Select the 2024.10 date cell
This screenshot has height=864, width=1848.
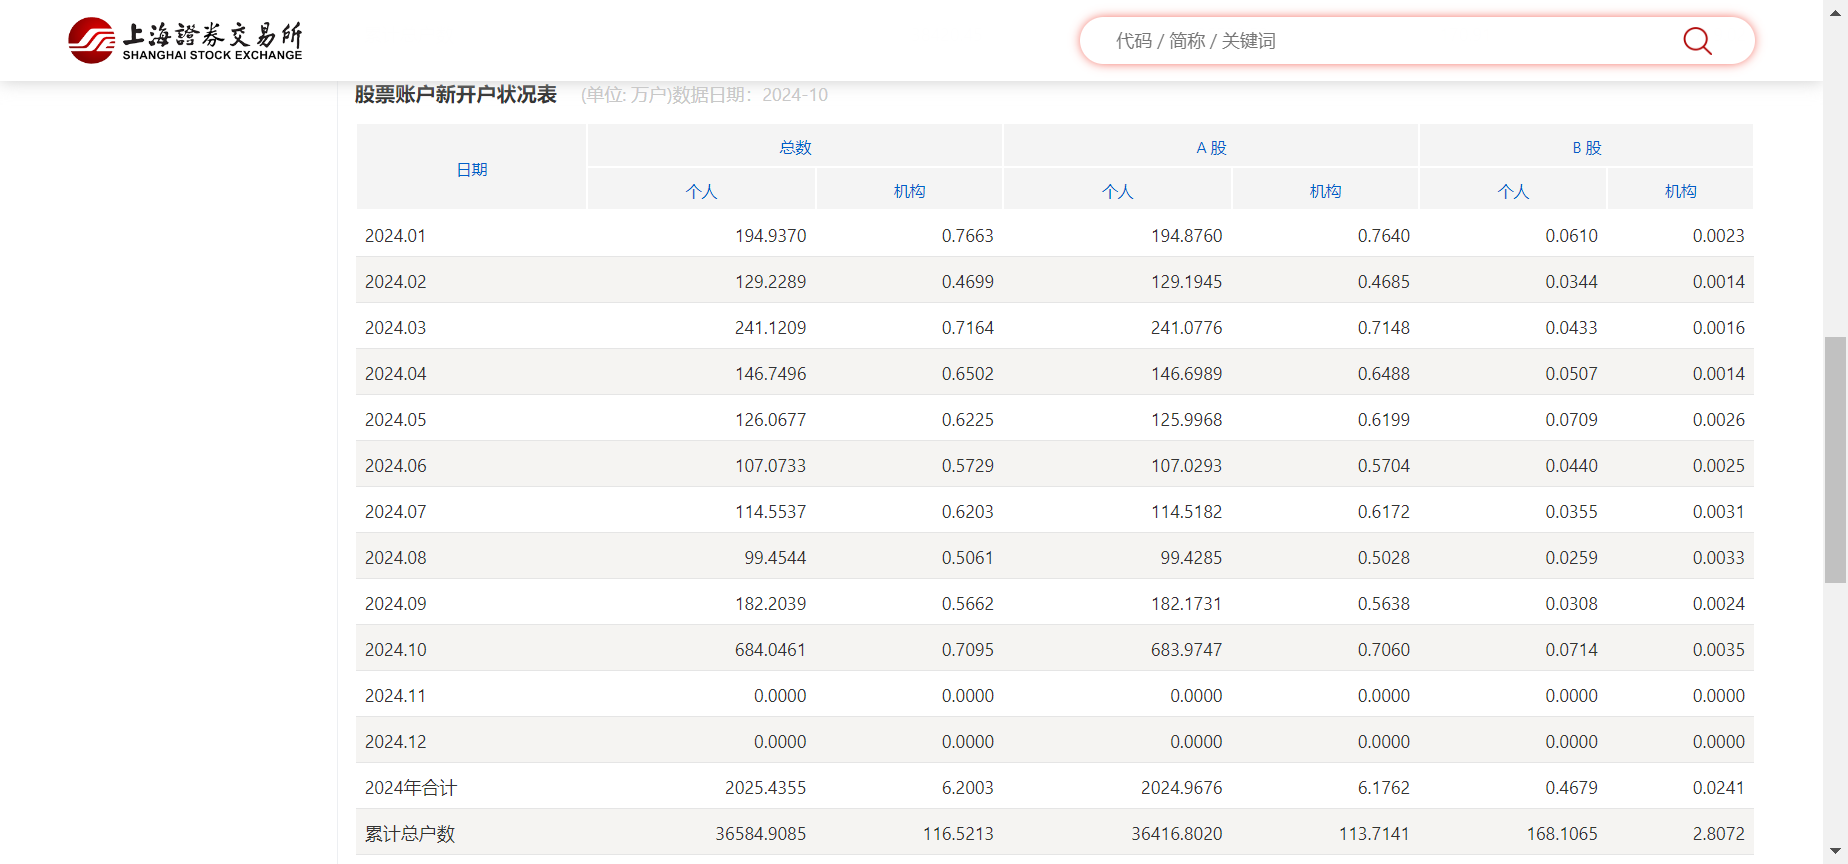coord(396,650)
